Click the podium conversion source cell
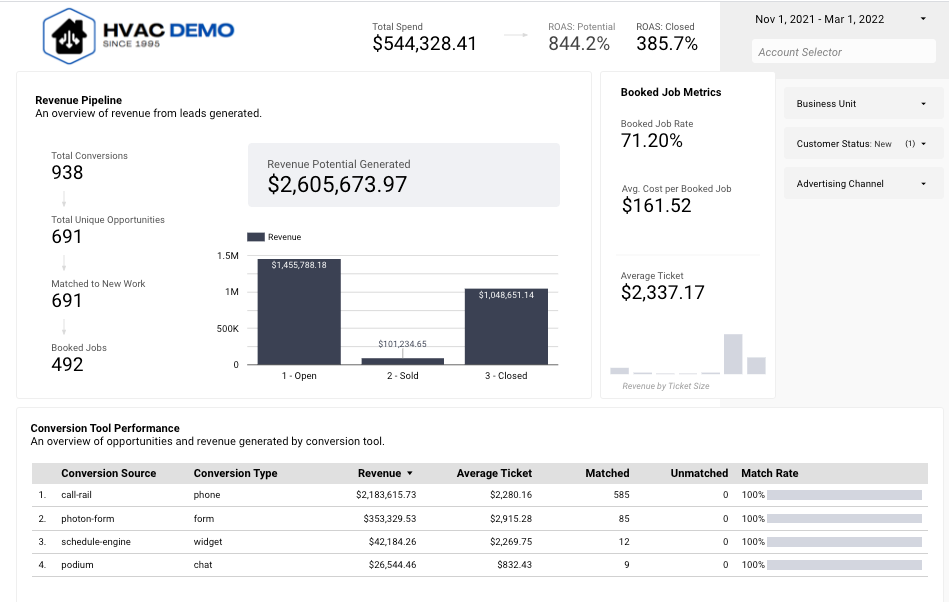949x602 pixels. click(77, 564)
